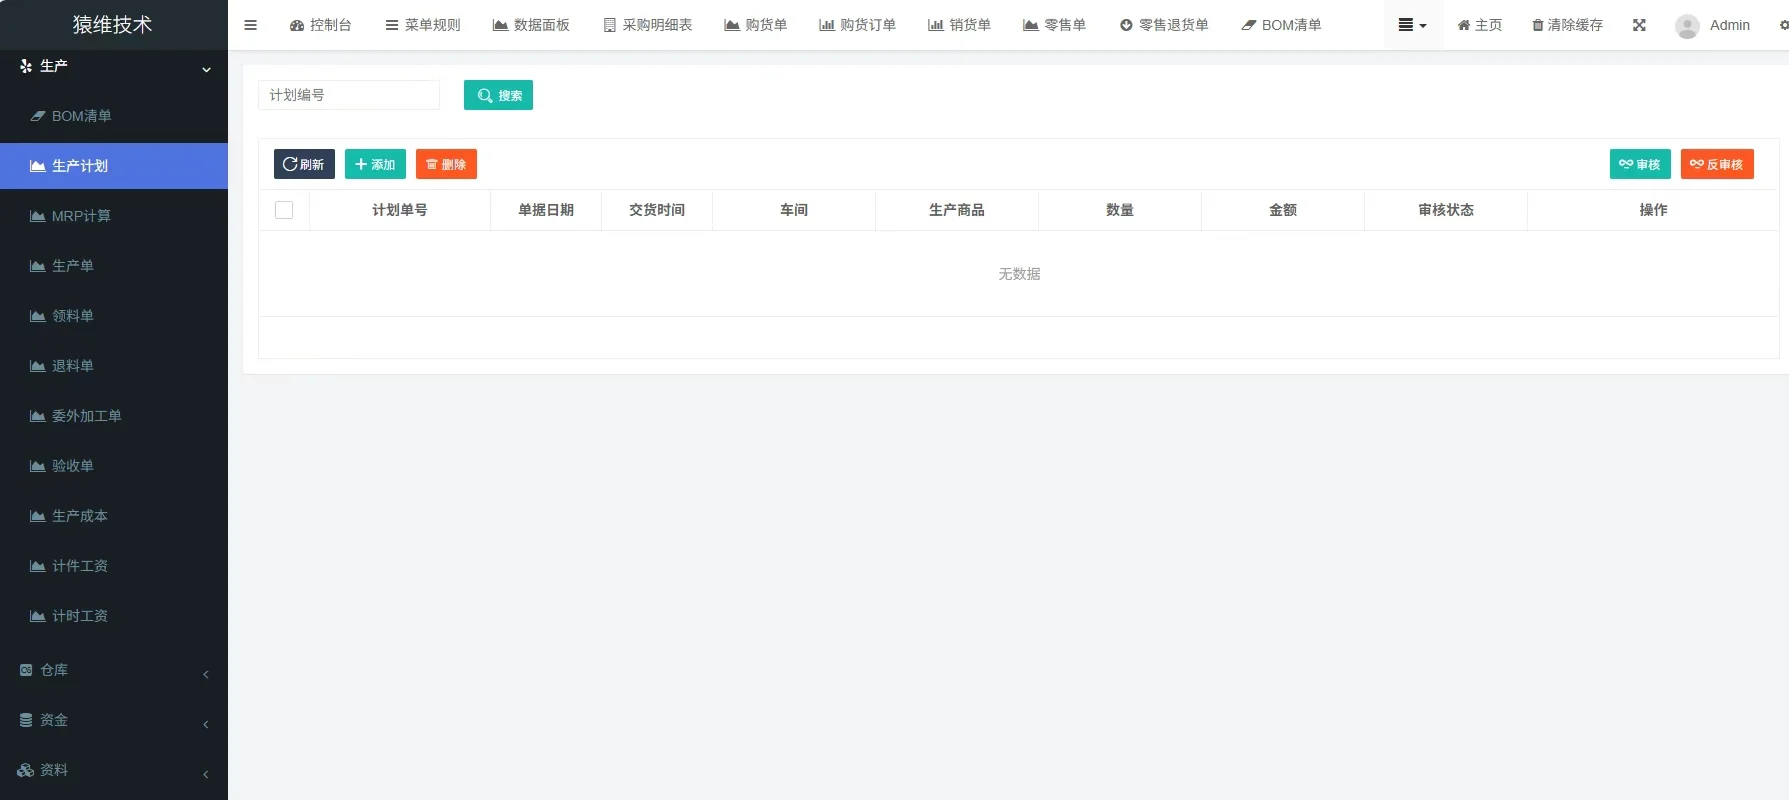Viewport: 1789px width, 800px height.
Task: Click the 单据日期 column header
Action: [x=546, y=210]
